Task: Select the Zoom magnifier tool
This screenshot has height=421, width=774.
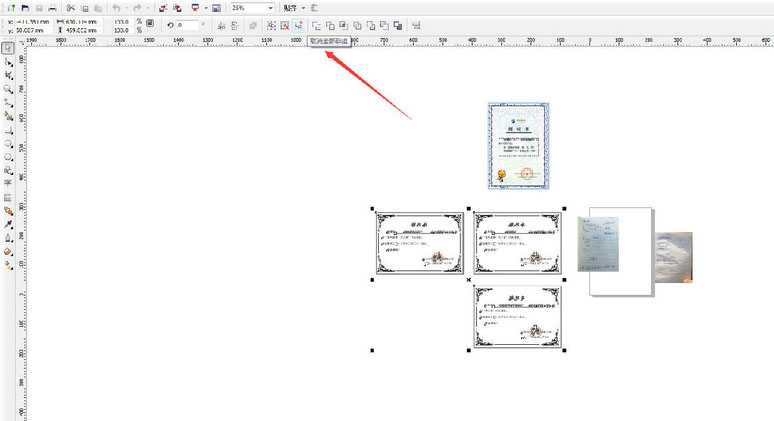Action: (x=8, y=88)
